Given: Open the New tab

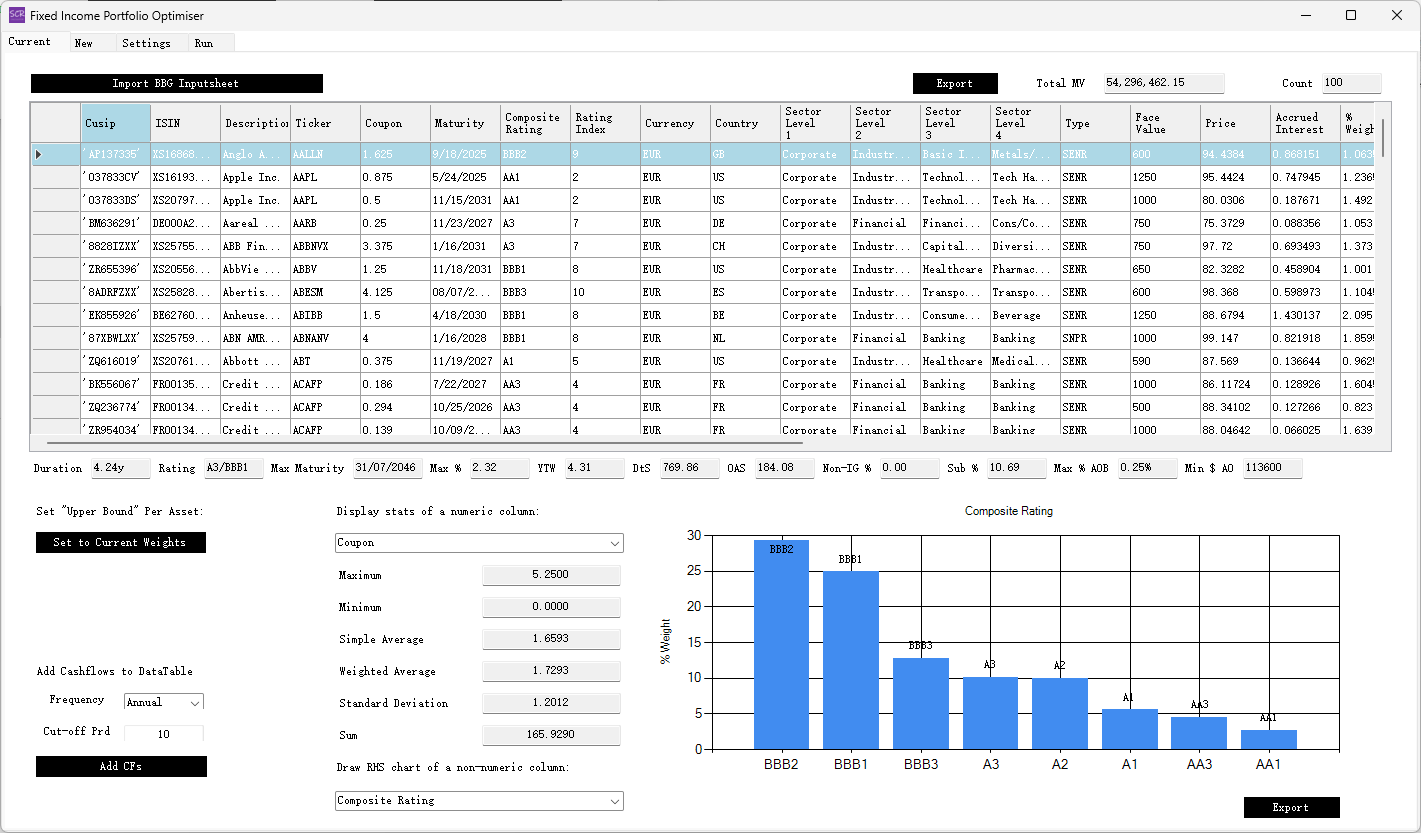Looking at the screenshot, I should [84, 43].
